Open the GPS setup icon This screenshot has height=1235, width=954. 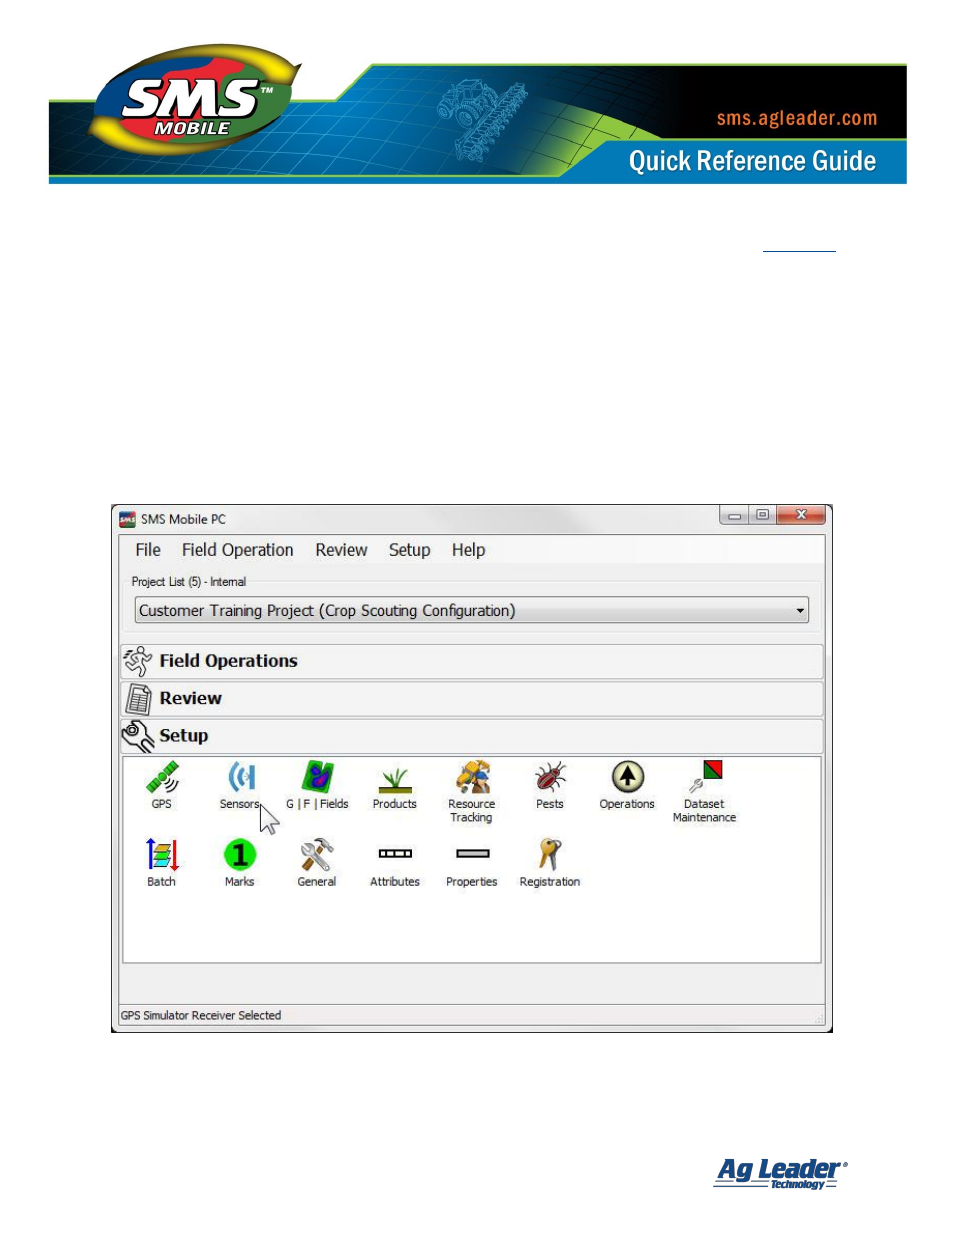point(162,778)
